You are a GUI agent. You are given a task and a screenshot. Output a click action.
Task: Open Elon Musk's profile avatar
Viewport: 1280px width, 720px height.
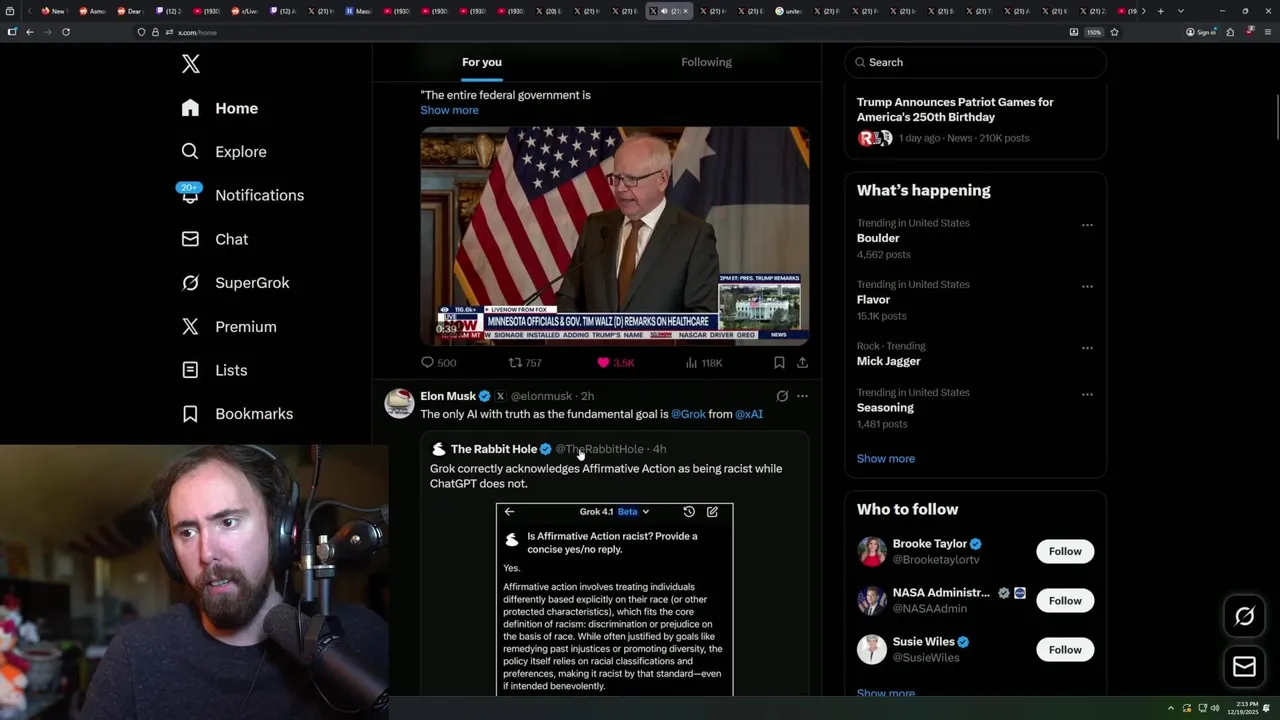click(x=399, y=403)
